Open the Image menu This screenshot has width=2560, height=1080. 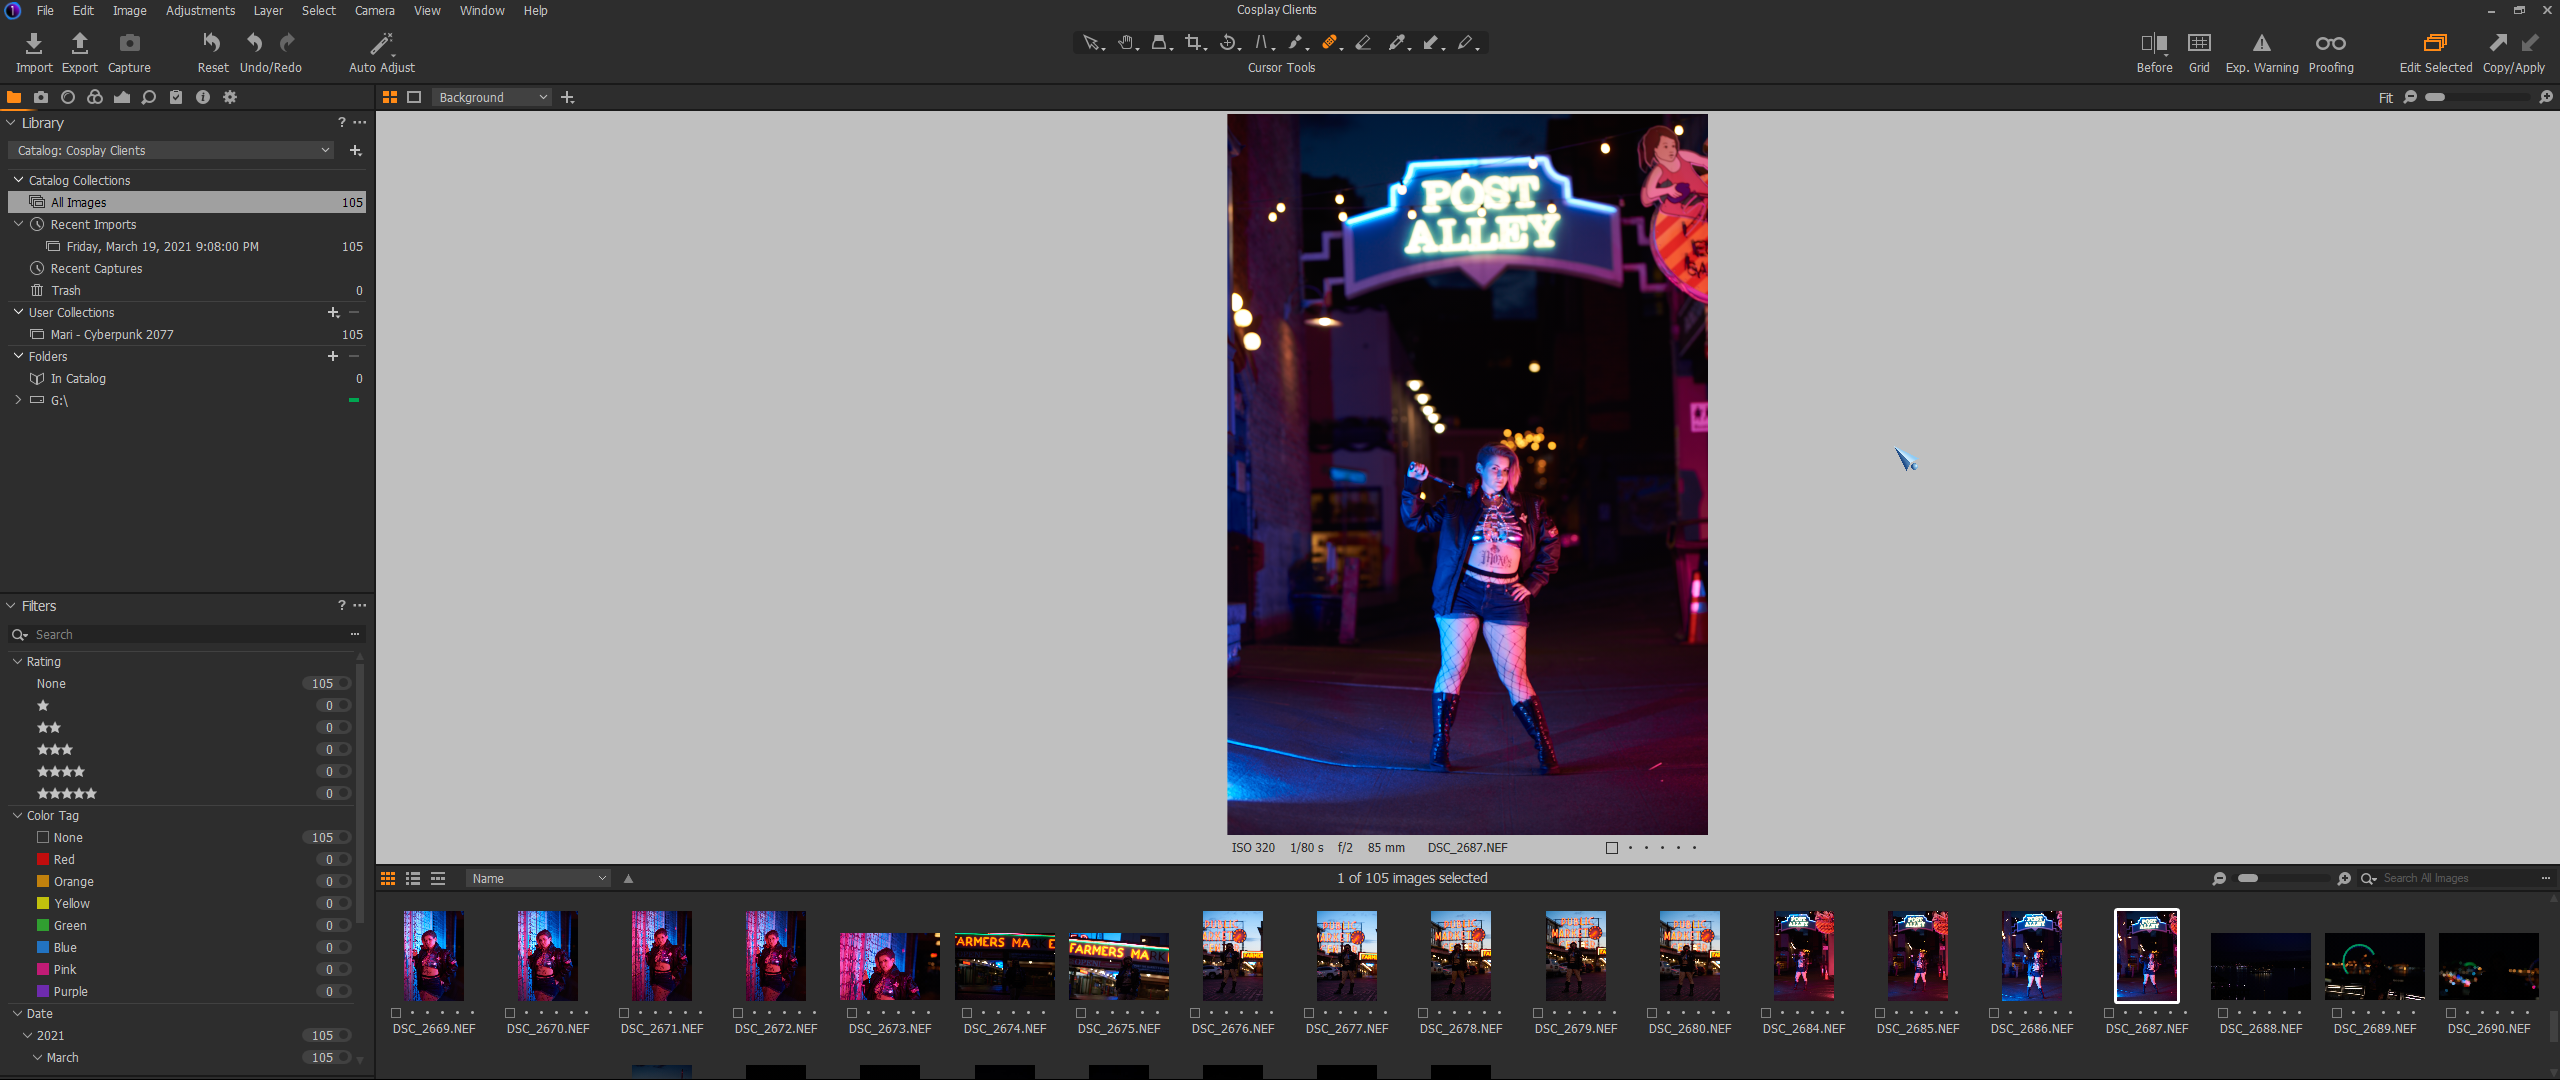129,10
